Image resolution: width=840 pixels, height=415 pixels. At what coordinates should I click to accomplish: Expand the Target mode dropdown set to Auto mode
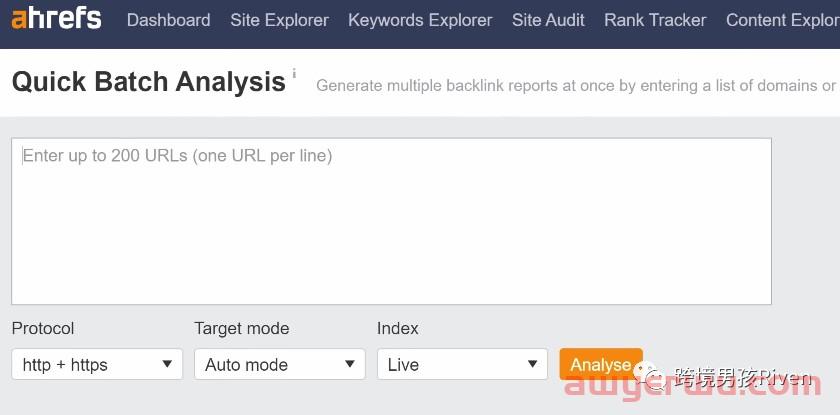[x=280, y=364]
